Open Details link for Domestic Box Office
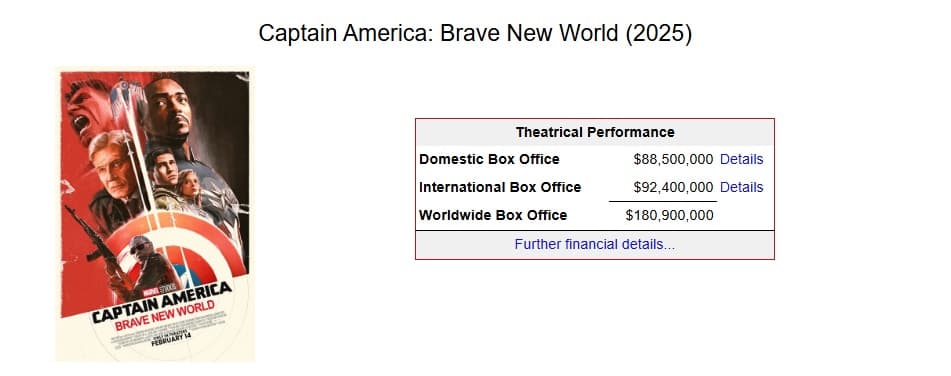 tap(741, 159)
